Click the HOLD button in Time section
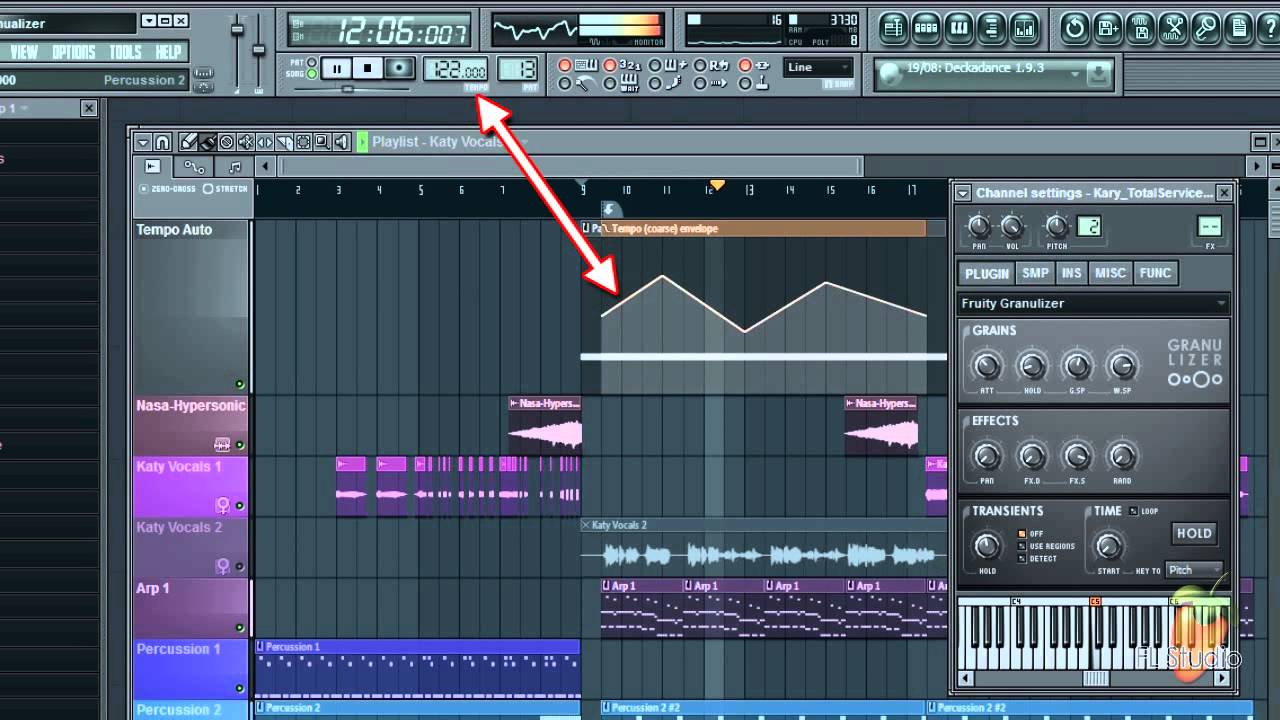 1195,533
